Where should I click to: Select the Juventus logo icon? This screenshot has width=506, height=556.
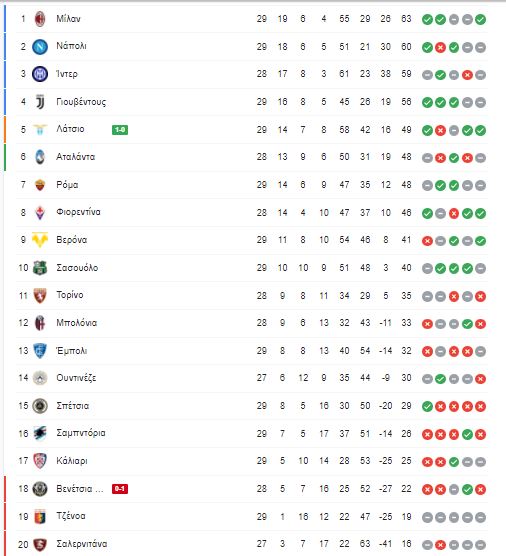click(40, 102)
